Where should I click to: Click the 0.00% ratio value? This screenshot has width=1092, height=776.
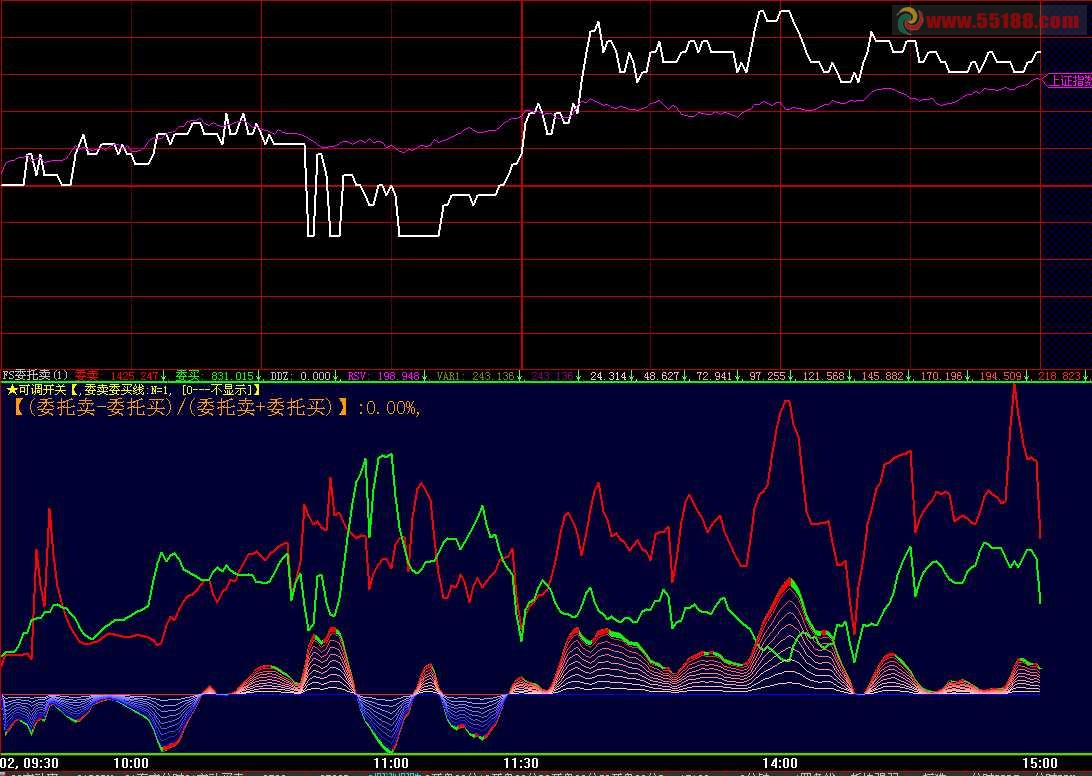click(x=391, y=408)
